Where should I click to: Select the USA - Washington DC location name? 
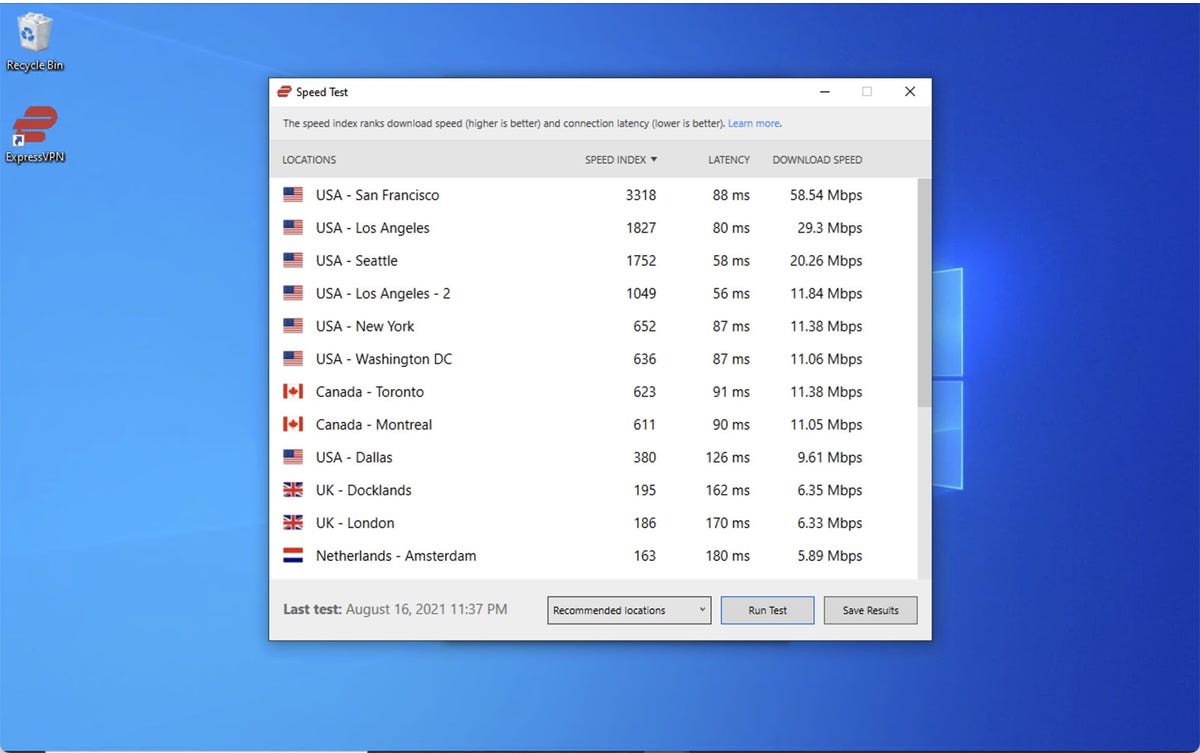click(x=384, y=359)
